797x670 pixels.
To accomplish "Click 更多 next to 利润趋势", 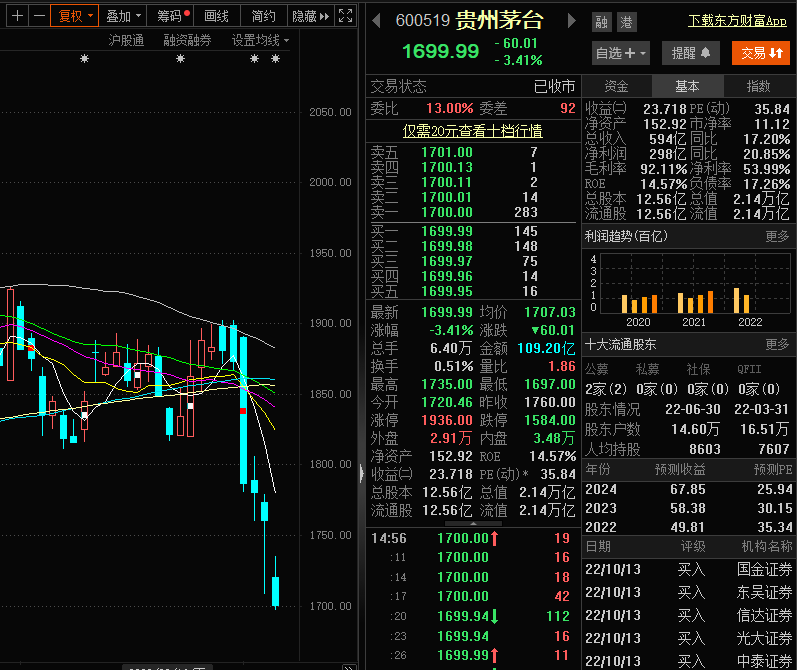I will click(777, 236).
